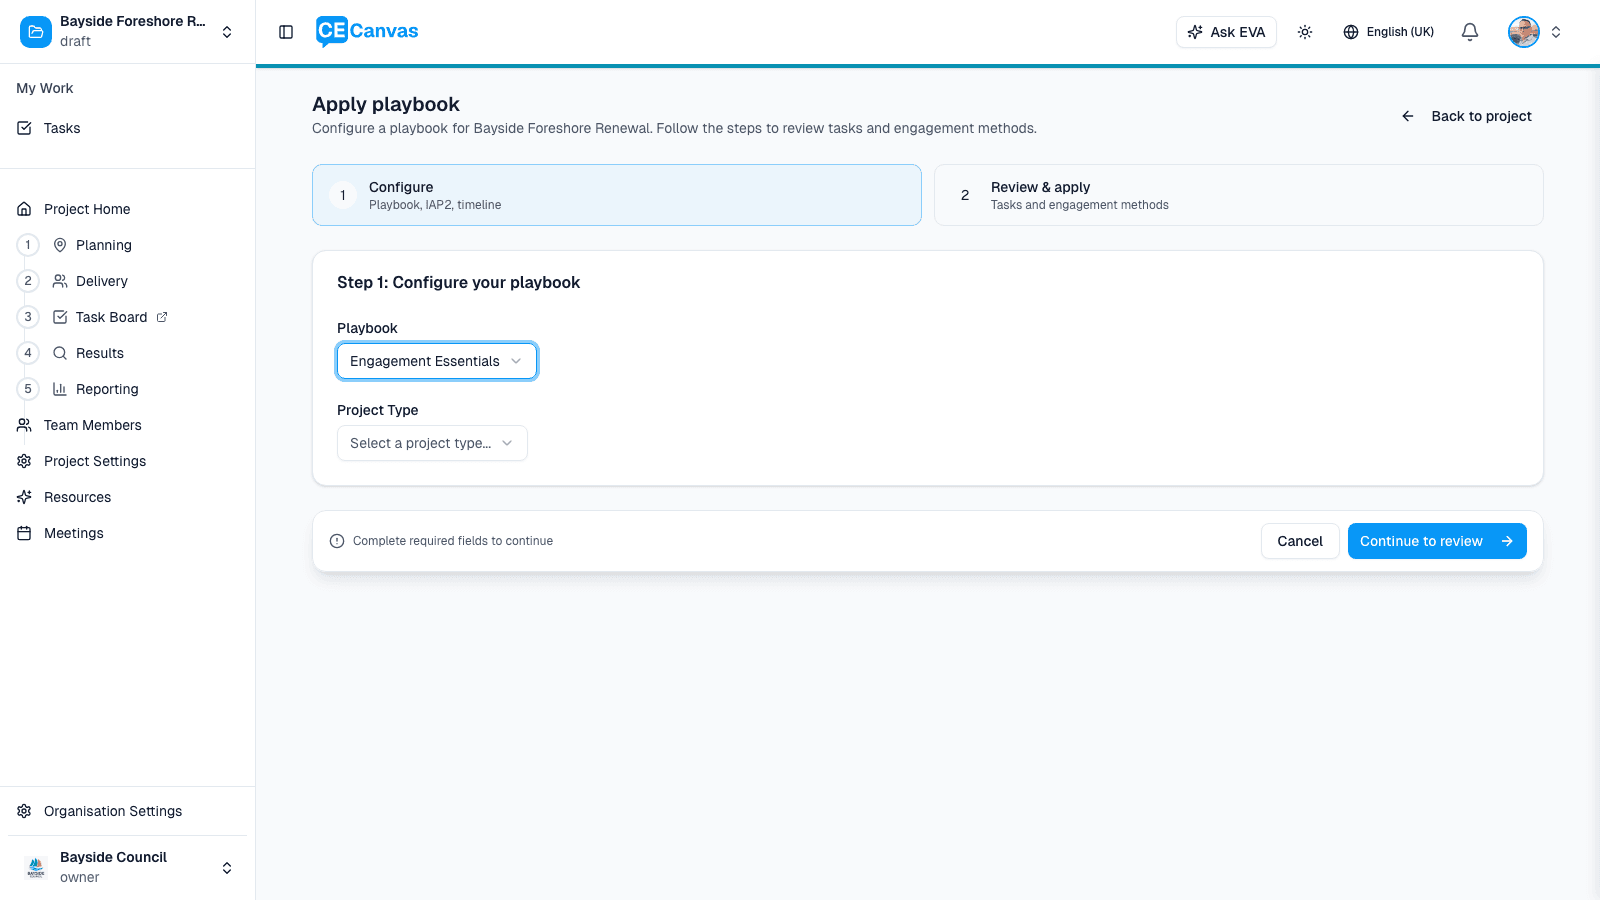Open the Engagement Essentials playbook dropdown

coord(436,361)
